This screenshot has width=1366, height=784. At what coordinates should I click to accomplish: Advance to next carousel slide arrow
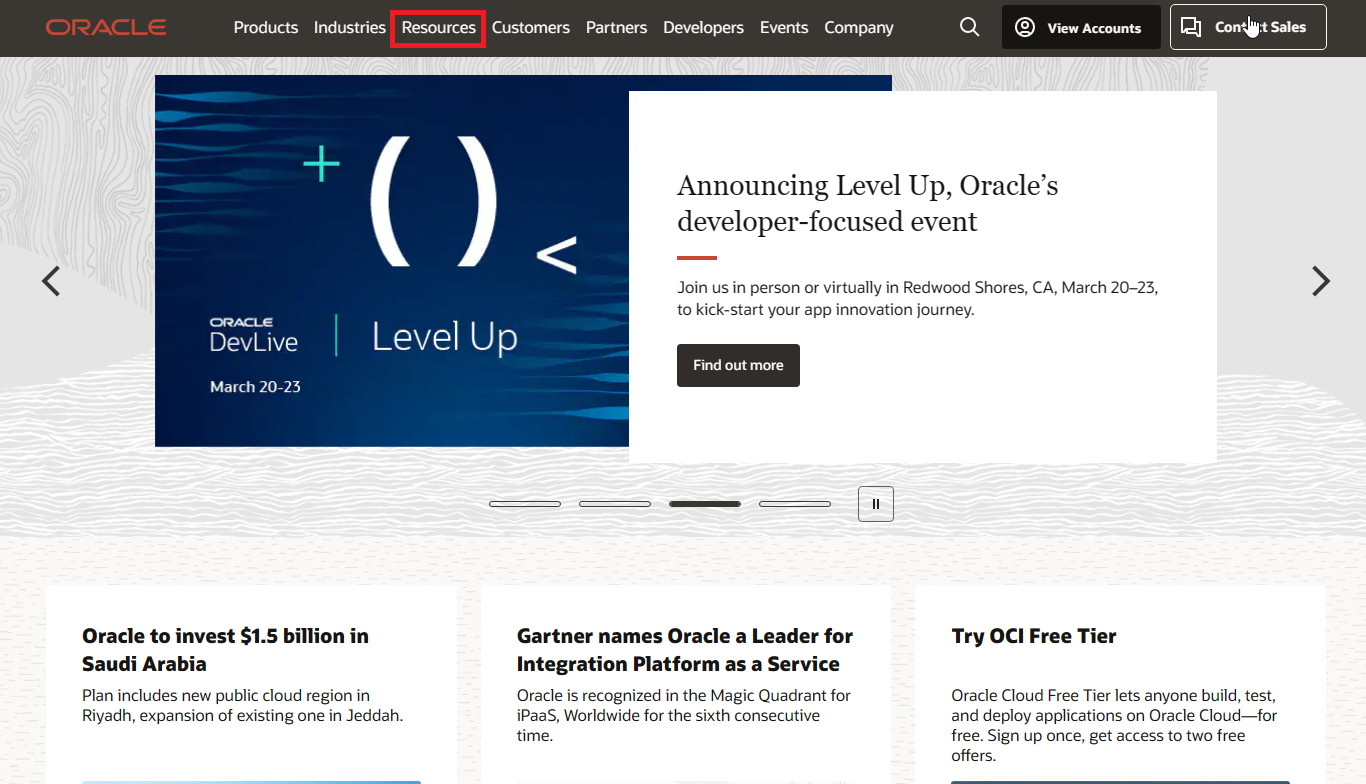tap(1321, 281)
